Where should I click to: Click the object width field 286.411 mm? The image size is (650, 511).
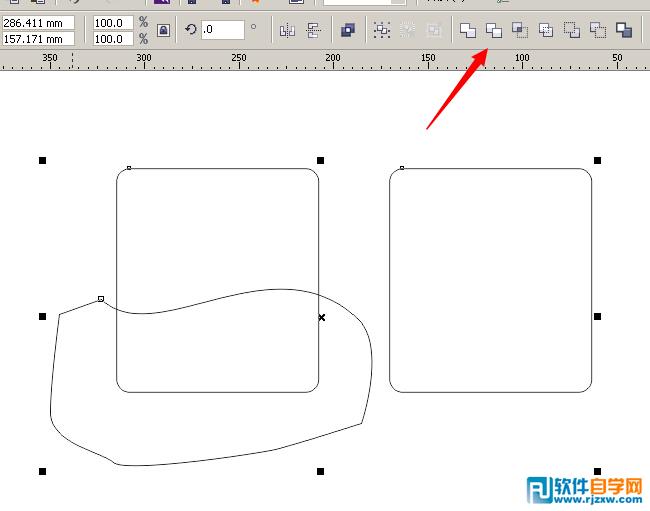click(38, 23)
